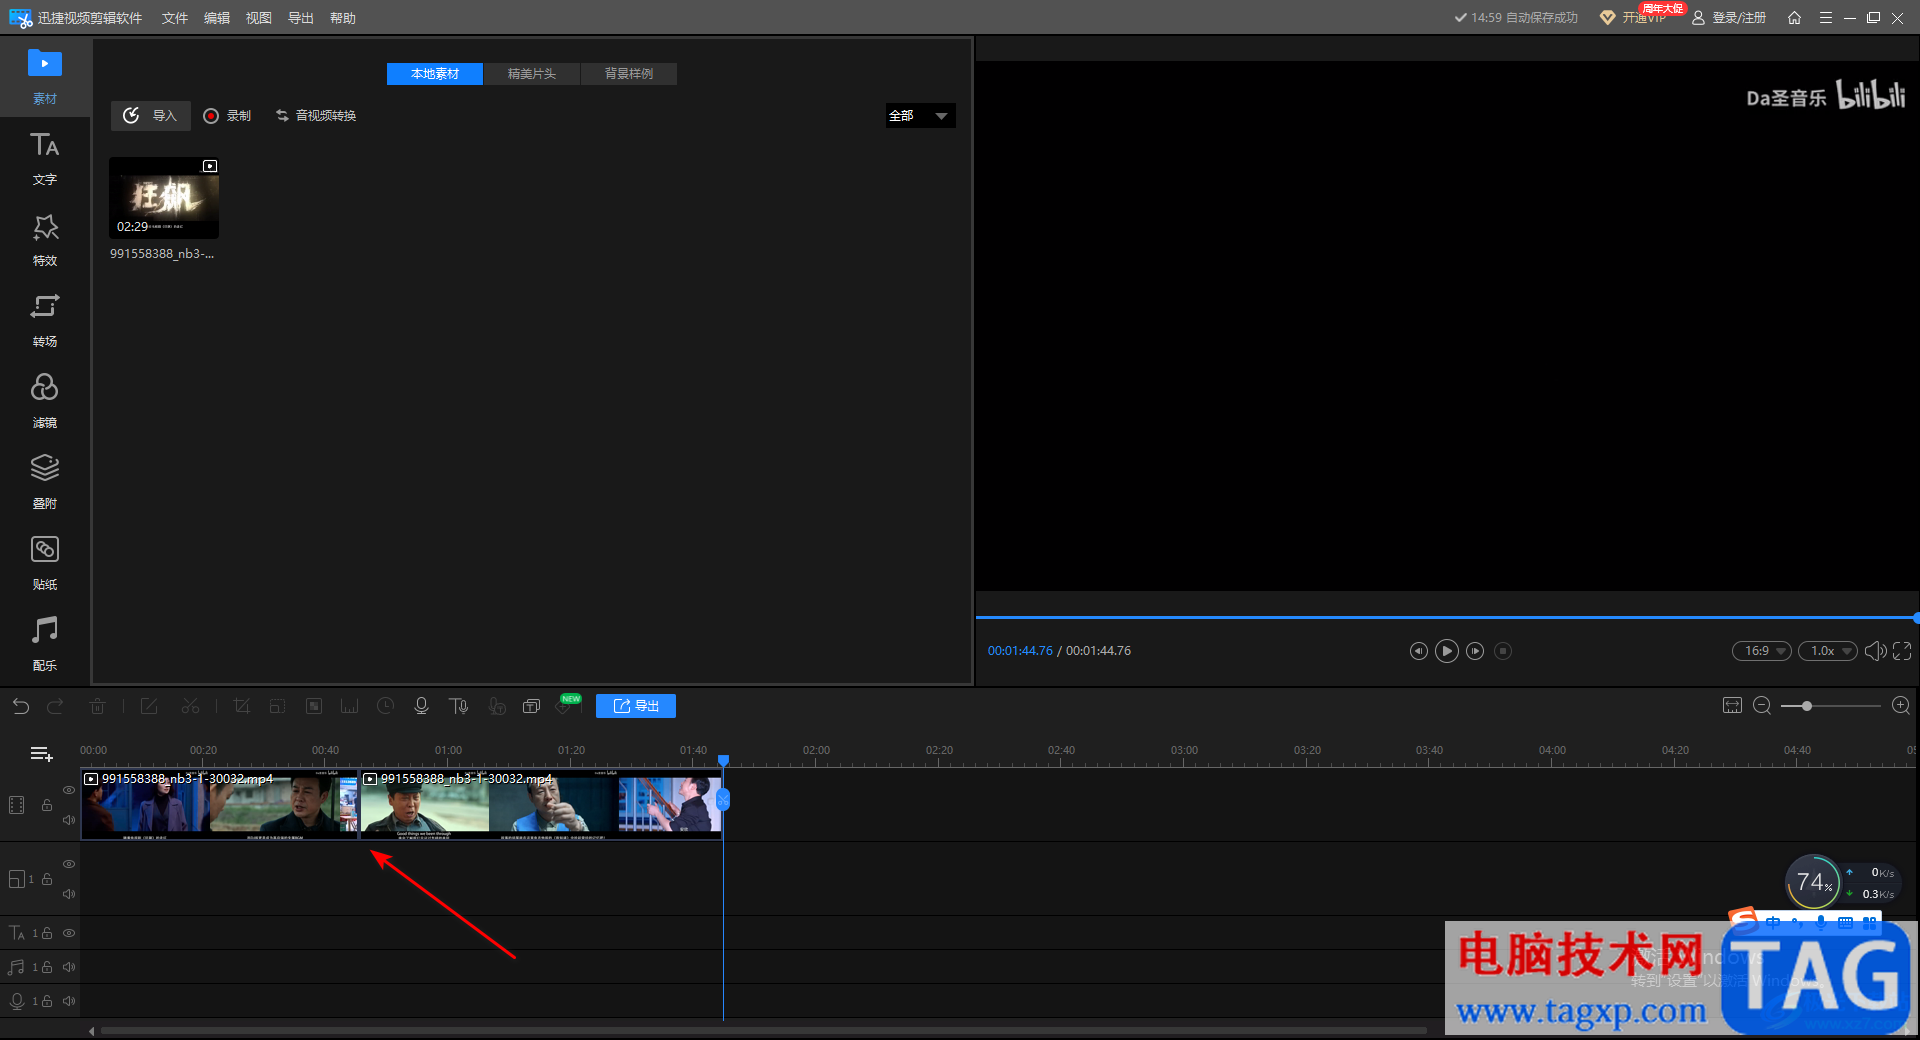
Task: Click the timeline zoom out magnifier
Action: (x=1762, y=706)
